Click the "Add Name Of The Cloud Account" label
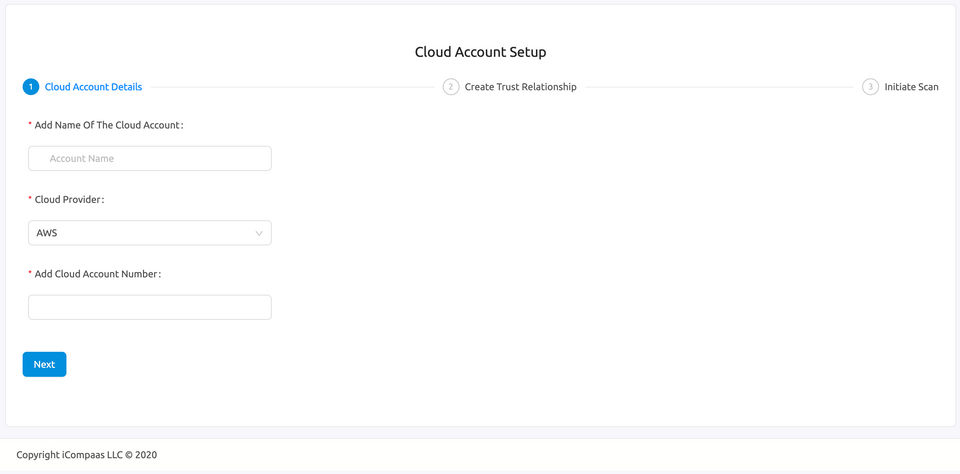This screenshot has height=474, width=960. 108,125
